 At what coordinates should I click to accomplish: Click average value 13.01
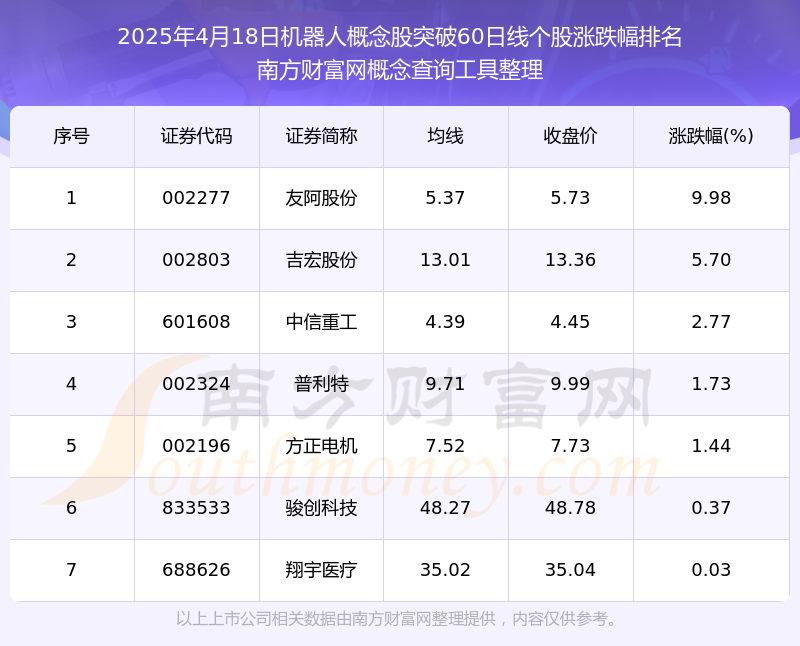click(445, 260)
